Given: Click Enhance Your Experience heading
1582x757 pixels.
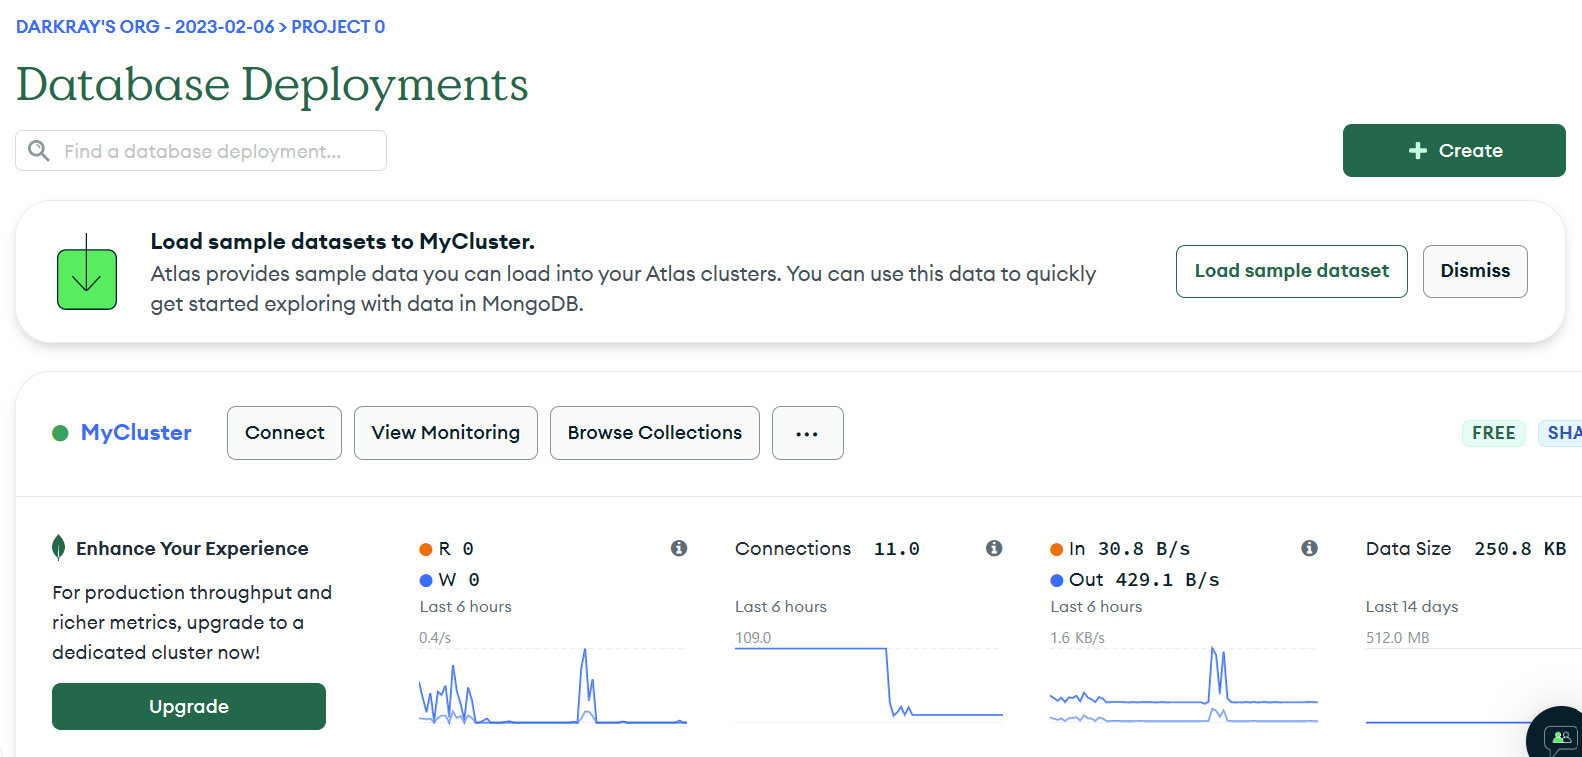Looking at the screenshot, I should pyautogui.click(x=192, y=549).
